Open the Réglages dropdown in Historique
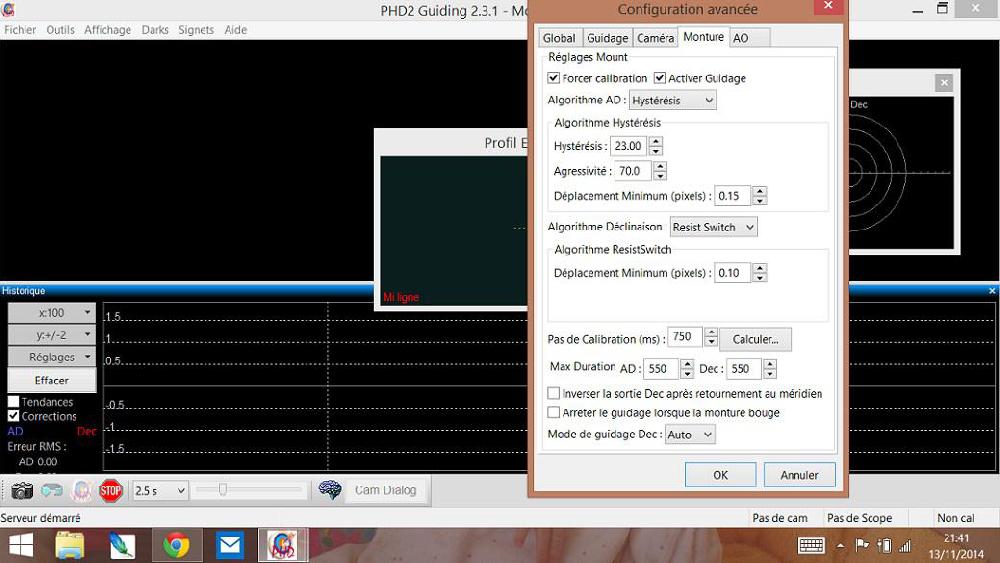This screenshot has height=563, width=1000. (x=52, y=357)
